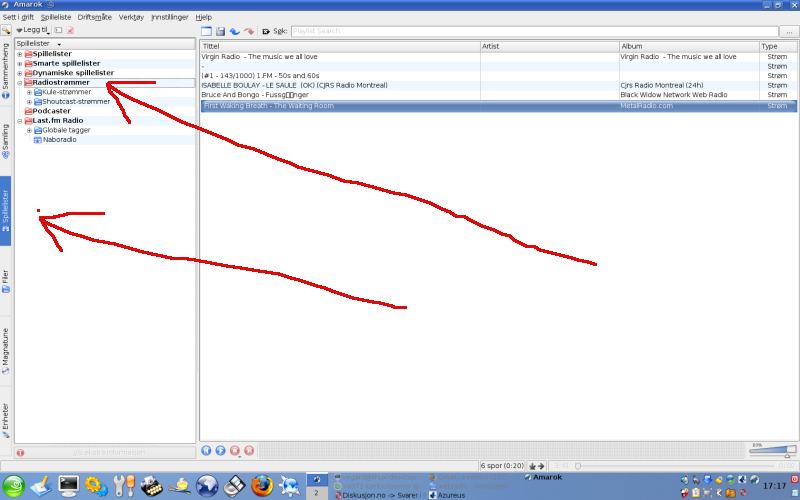
Task: Select Radiostrømmer in the tree
Action: click(x=61, y=83)
